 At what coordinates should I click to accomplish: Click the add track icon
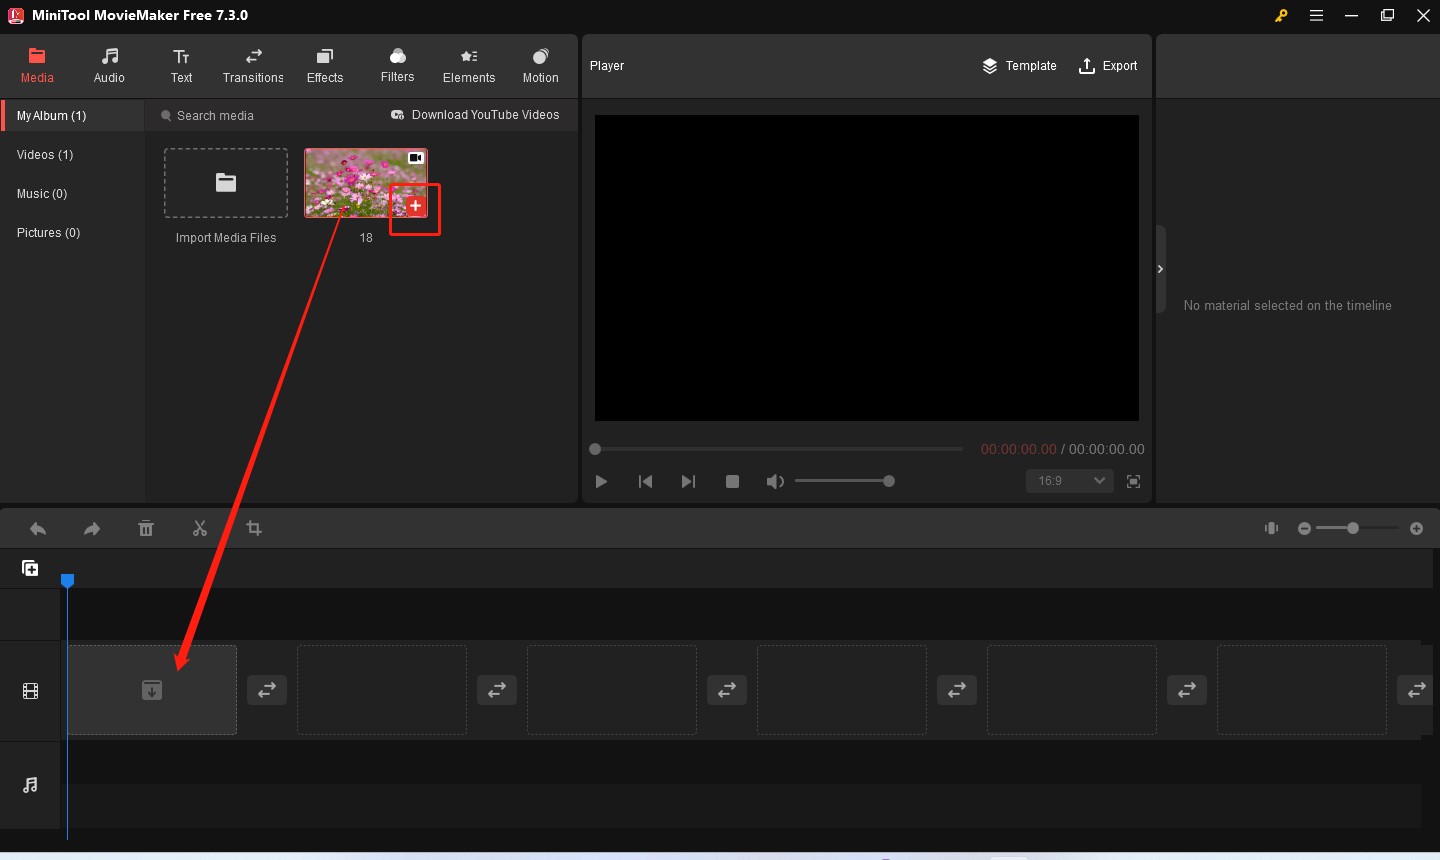click(x=30, y=568)
